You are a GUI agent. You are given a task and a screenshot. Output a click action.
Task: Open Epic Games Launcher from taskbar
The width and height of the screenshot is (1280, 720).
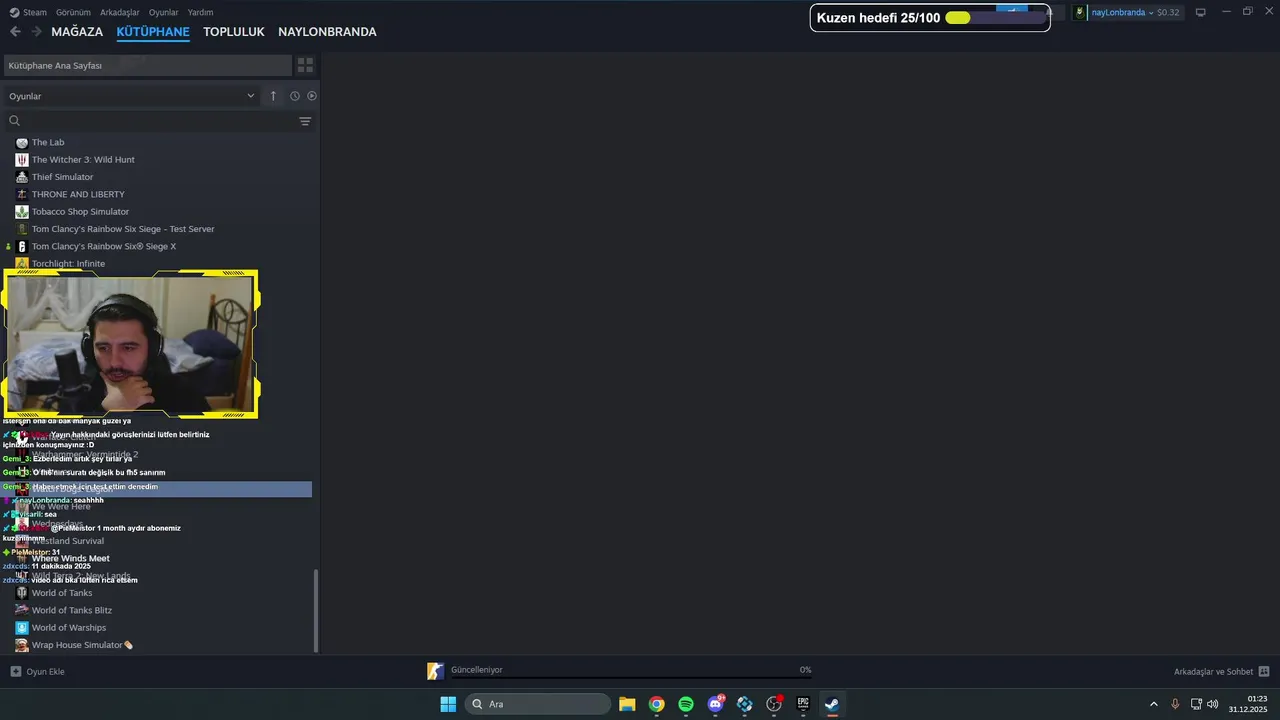click(803, 704)
